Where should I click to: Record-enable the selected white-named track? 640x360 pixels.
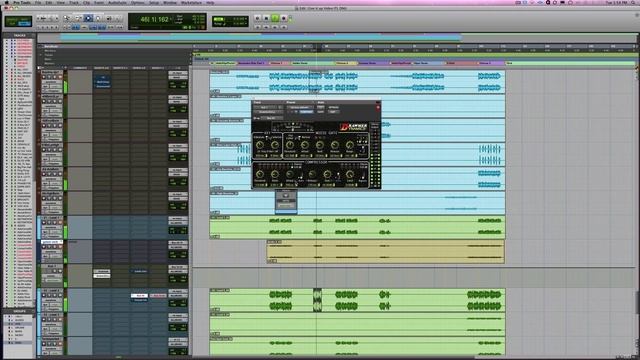pos(44,247)
